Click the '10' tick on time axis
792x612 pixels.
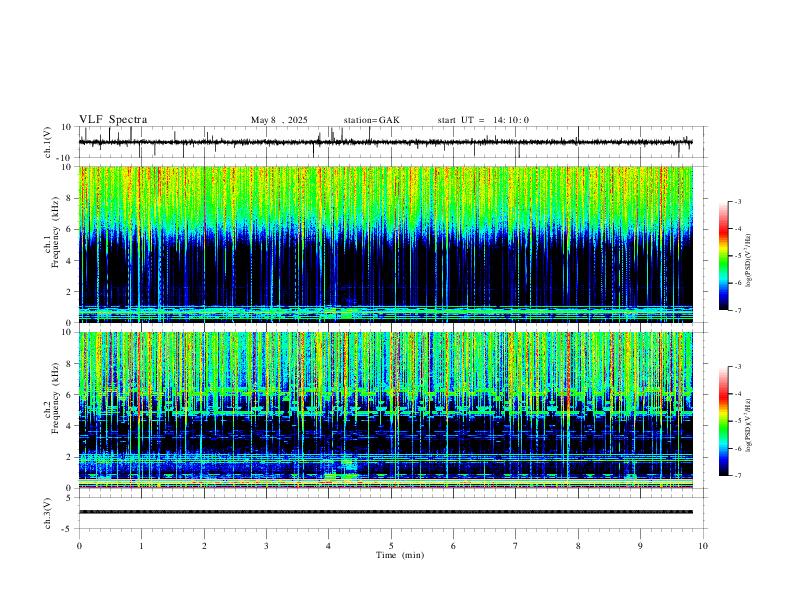pyautogui.click(x=703, y=546)
